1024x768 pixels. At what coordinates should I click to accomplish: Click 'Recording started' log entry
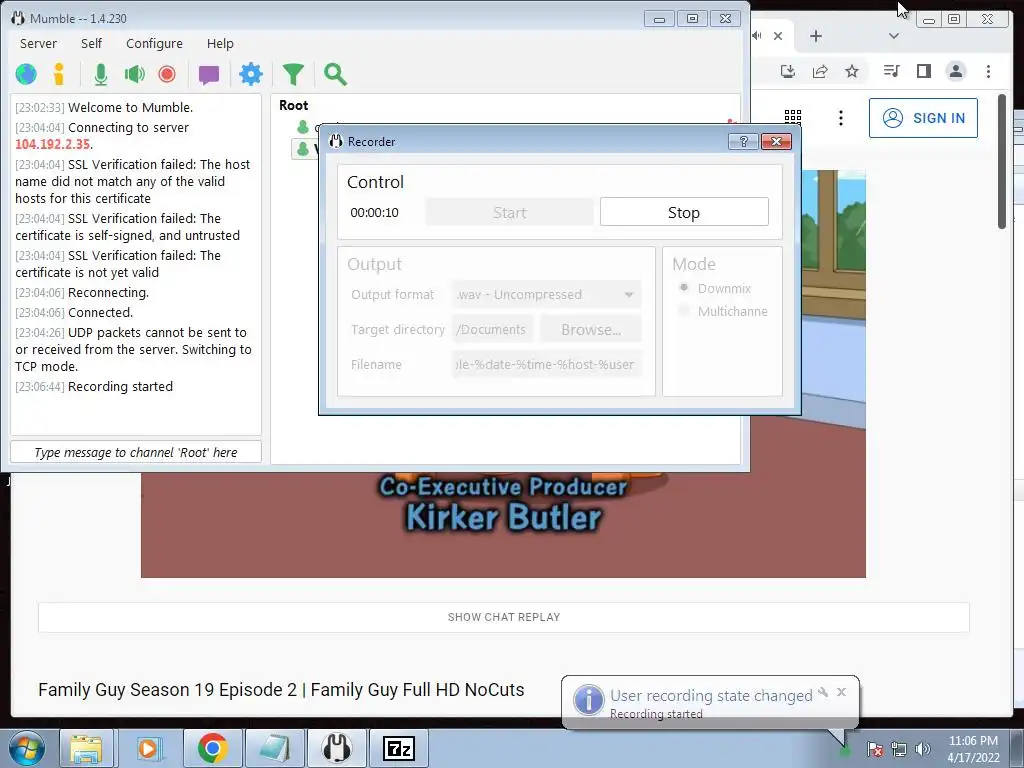[x=120, y=387]
